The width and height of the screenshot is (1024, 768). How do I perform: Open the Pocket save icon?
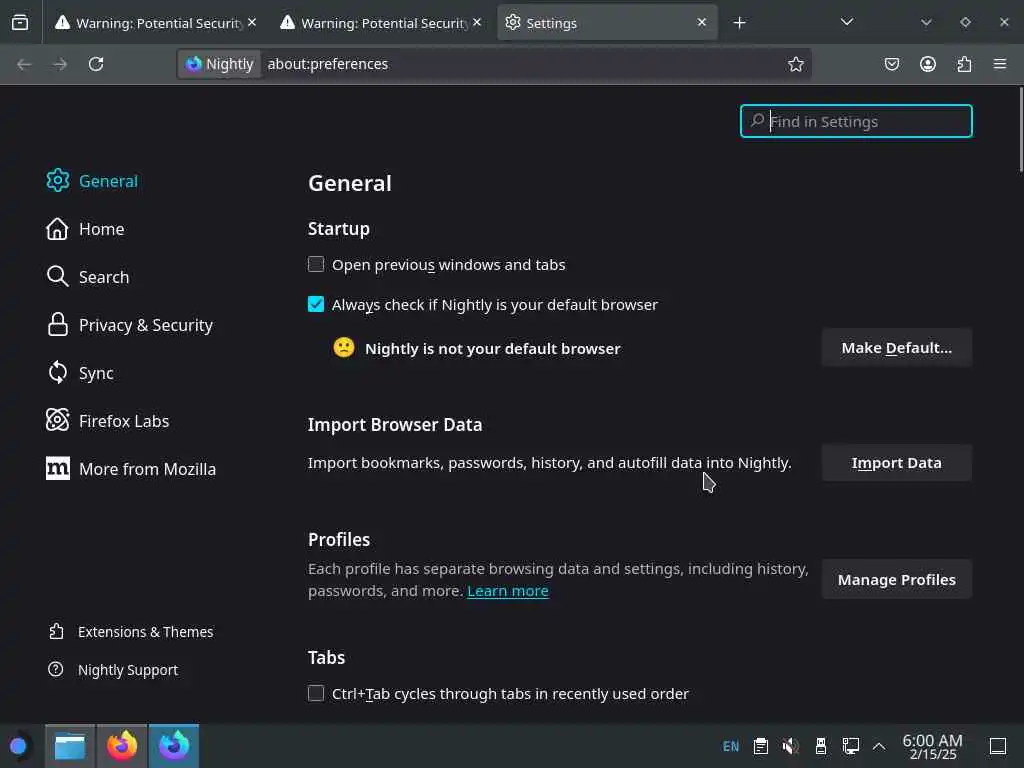[892, 64]
